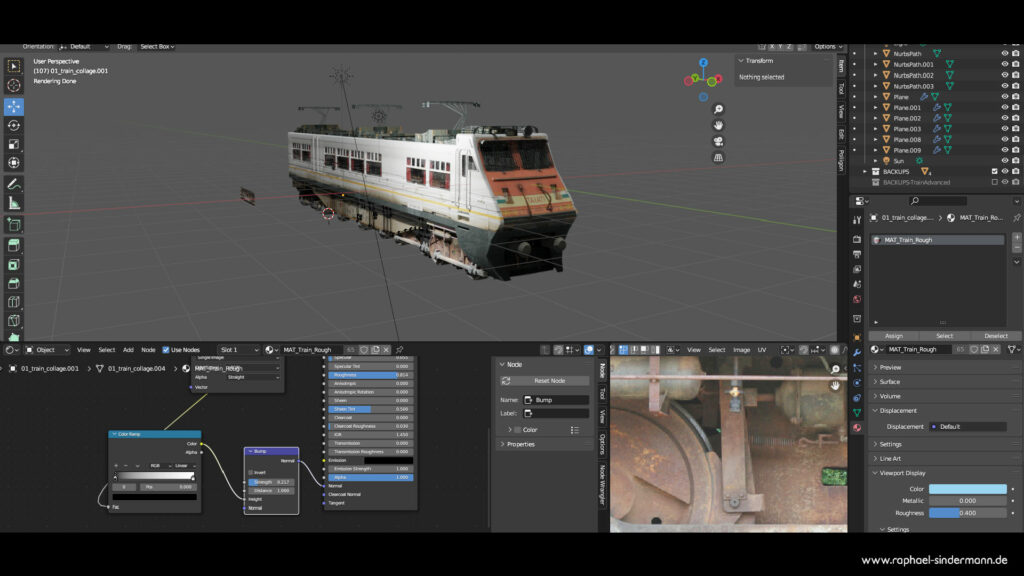Open node editor Add menu
The height and width of the screenshot is (576, 1024).
pos(128,350)
